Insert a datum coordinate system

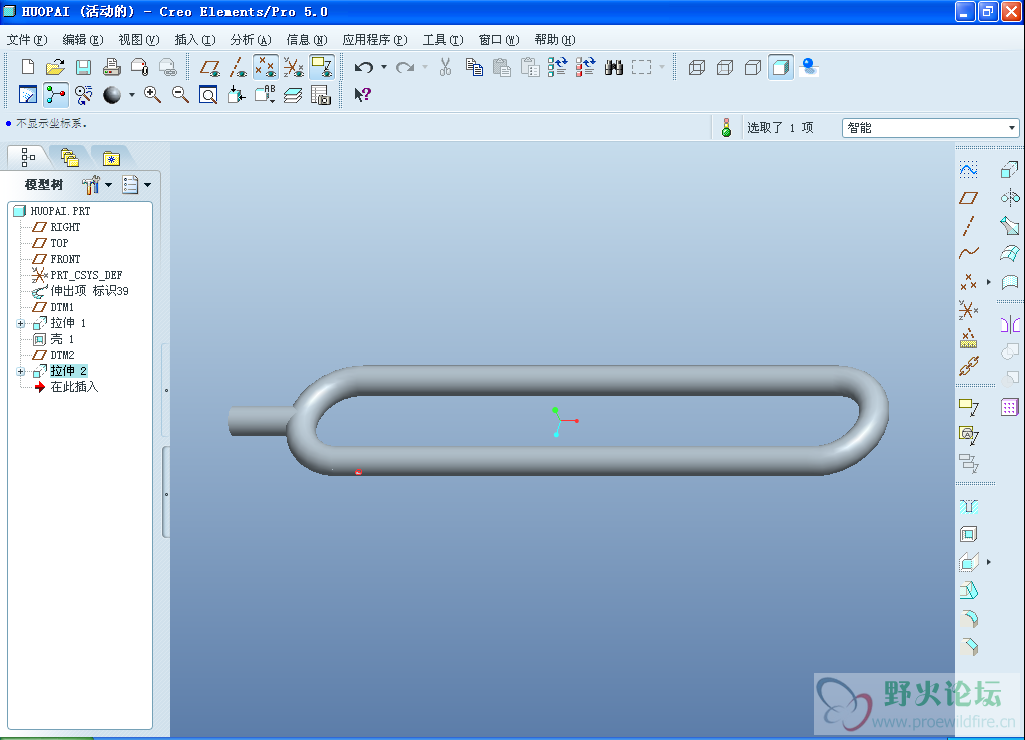point(968,310)
